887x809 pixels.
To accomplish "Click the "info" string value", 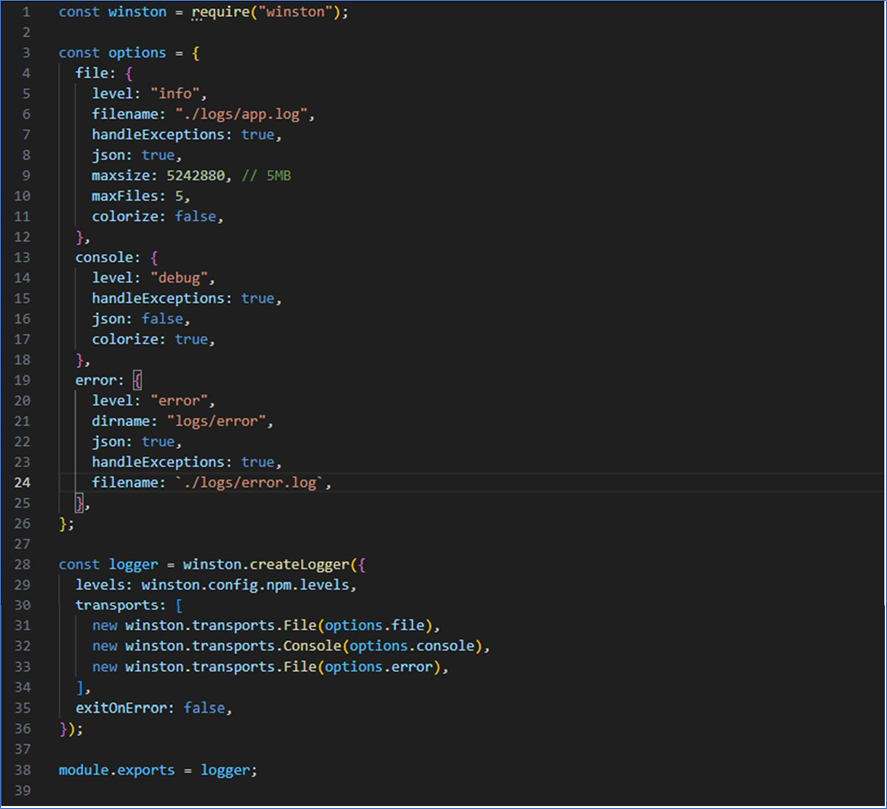I will (x=174, y=94).
